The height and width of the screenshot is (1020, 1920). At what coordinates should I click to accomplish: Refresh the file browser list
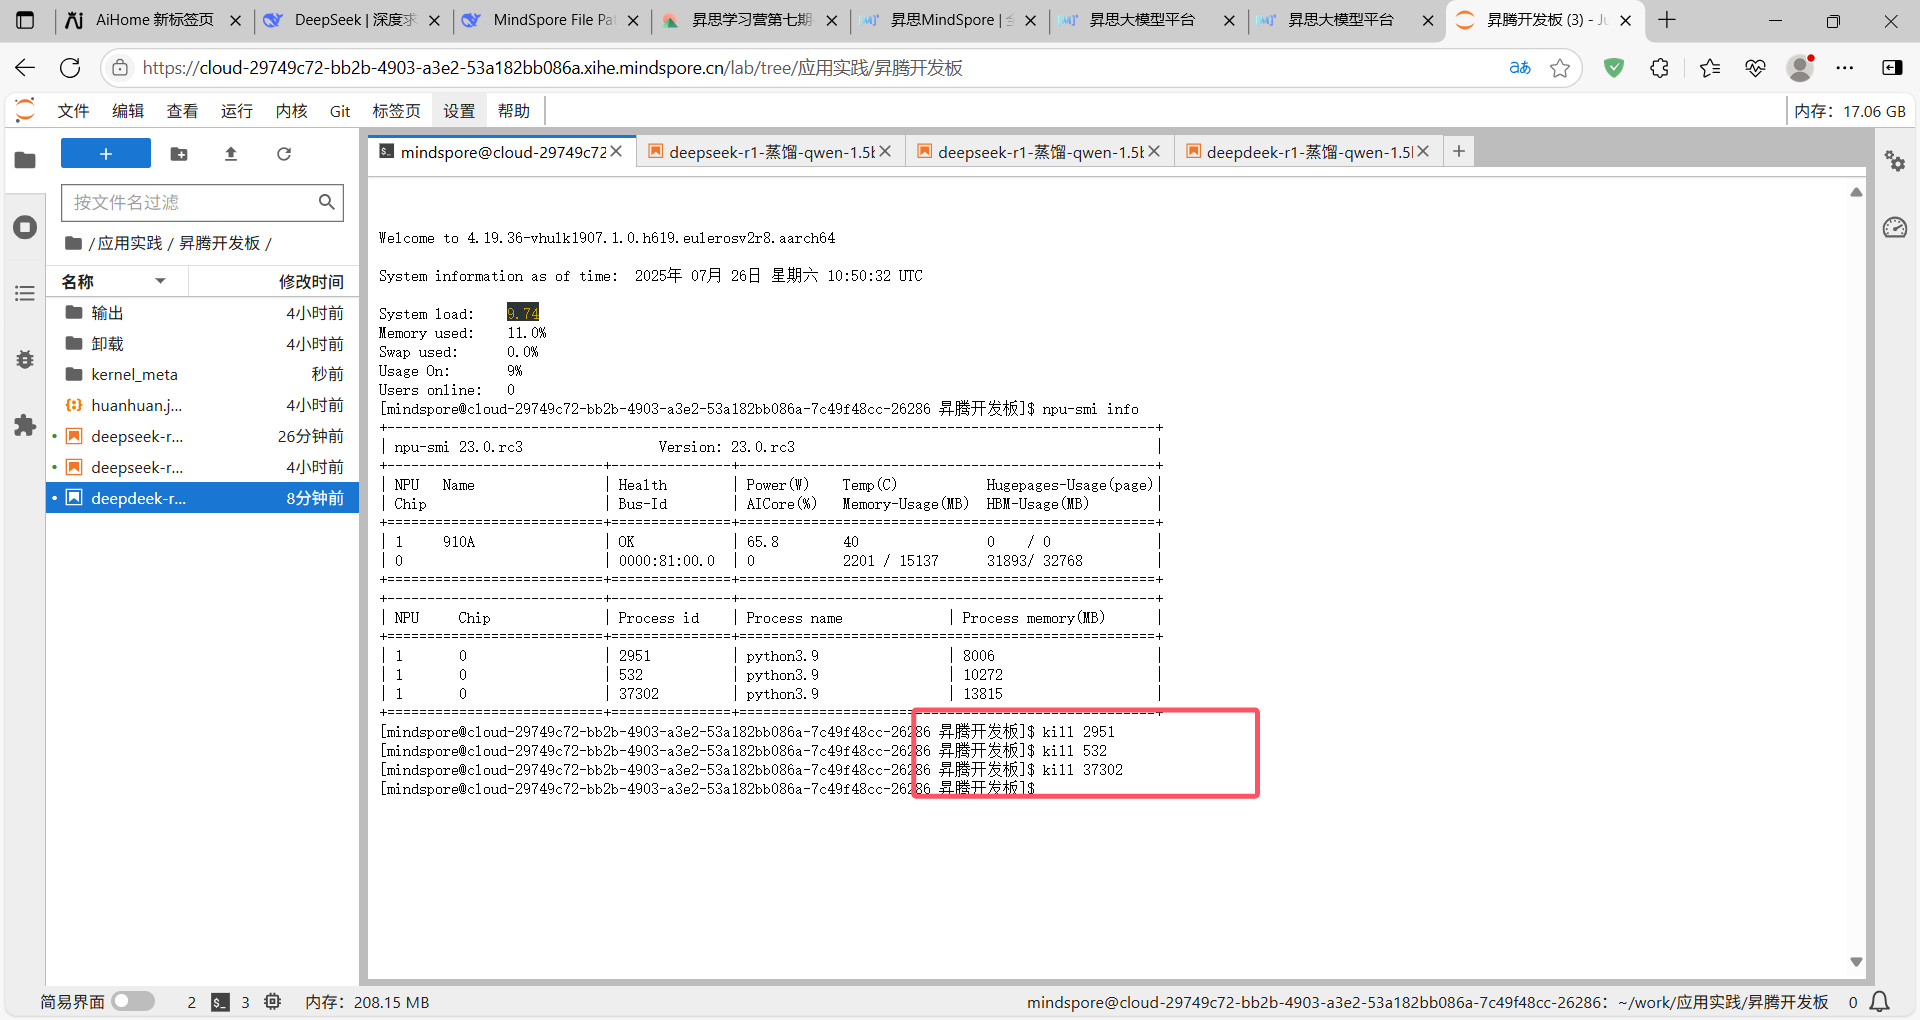284,154
